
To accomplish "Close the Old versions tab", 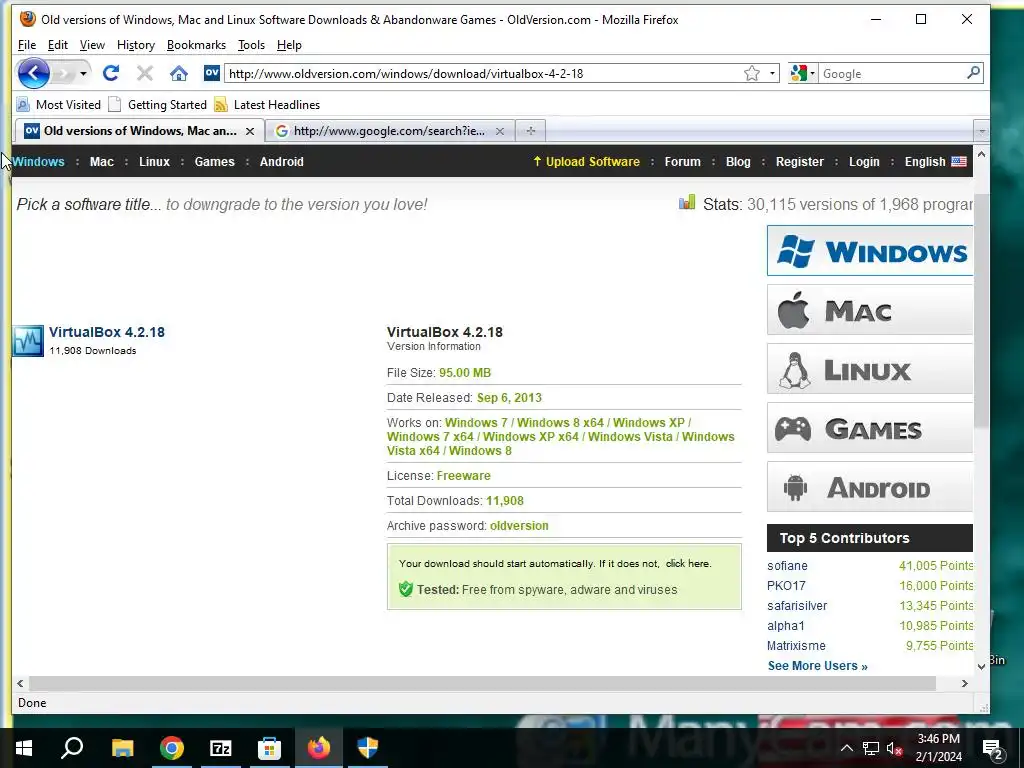I will 249,131.
